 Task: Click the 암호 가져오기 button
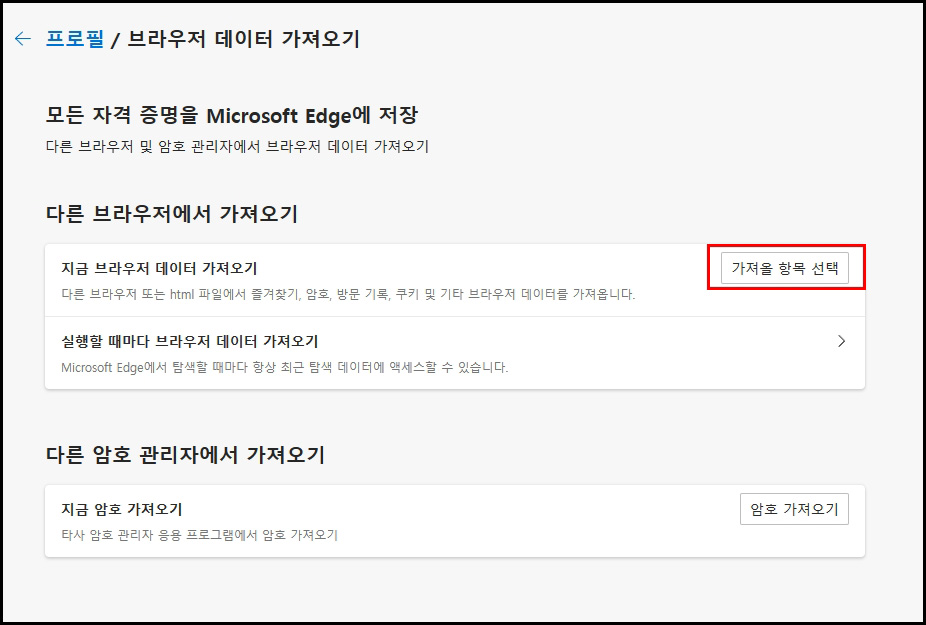coord(794,509)
